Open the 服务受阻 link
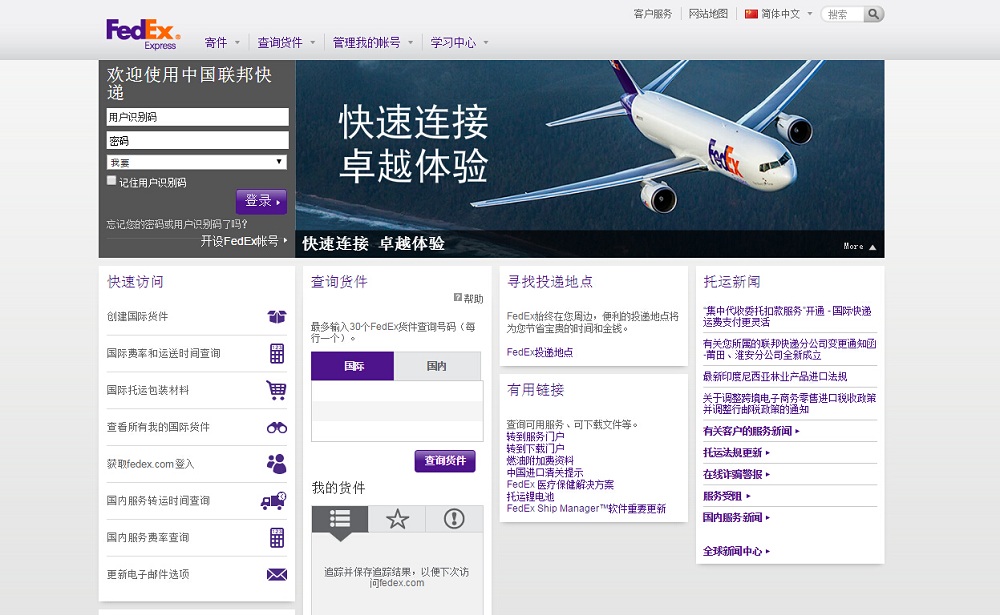 726,496
